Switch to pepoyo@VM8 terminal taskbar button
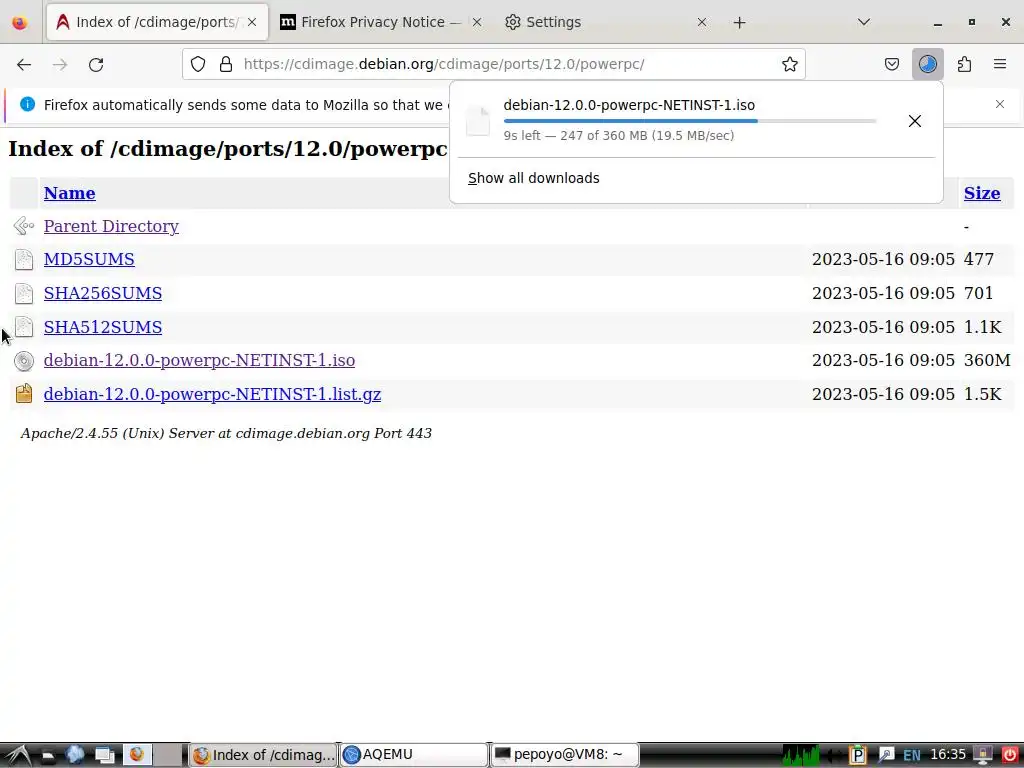 click(564, 755)
